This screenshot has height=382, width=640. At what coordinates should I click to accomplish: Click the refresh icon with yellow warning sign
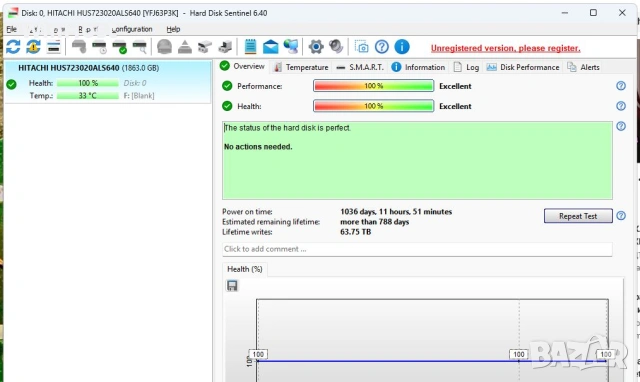pos(33,47)
